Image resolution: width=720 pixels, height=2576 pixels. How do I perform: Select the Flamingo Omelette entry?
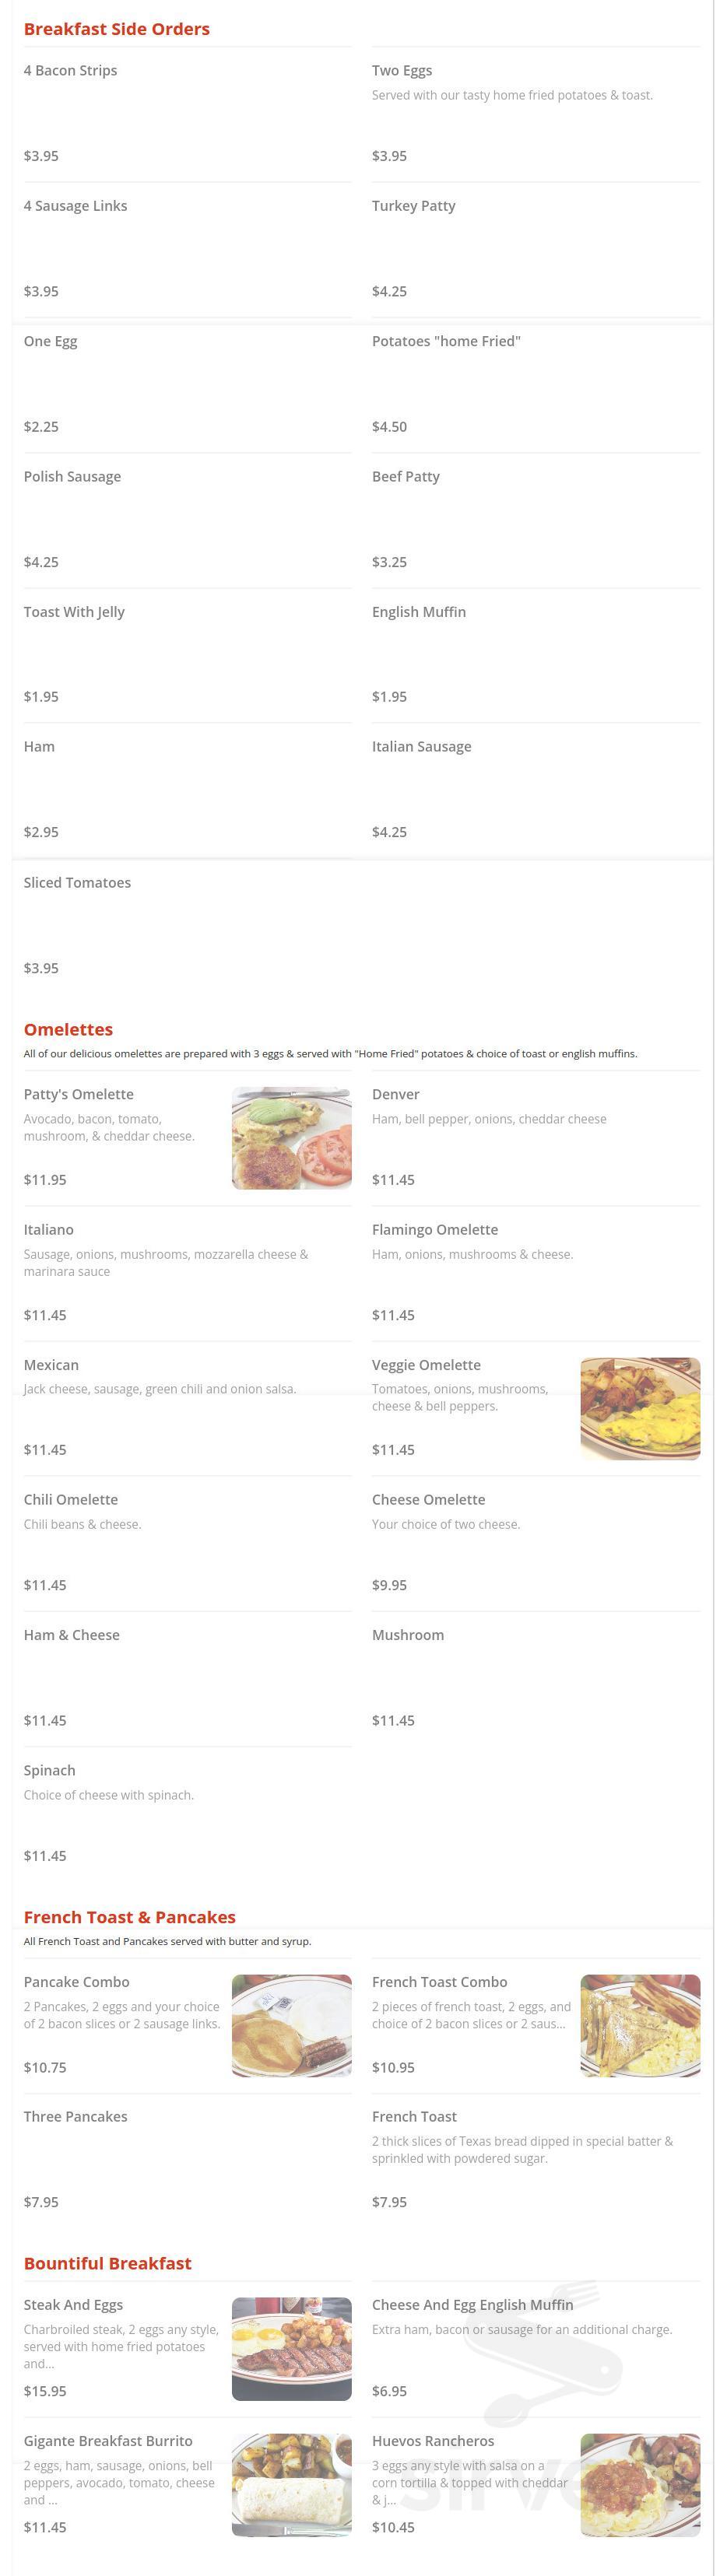pos(434,1229)
